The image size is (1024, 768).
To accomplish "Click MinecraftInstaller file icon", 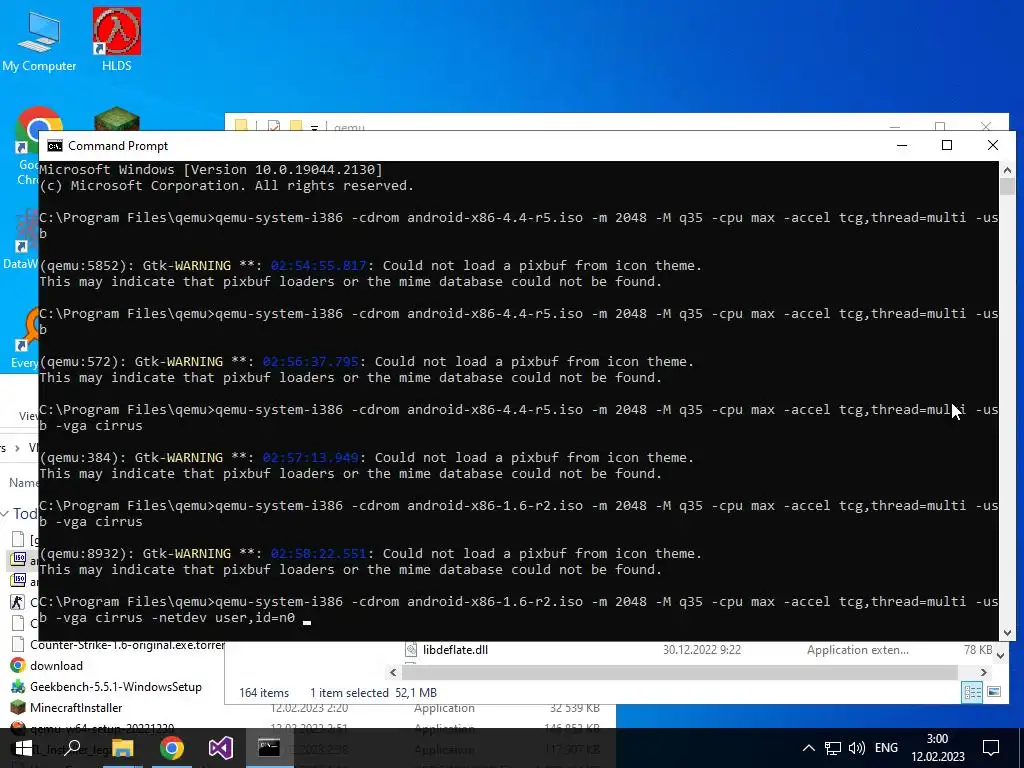I will [x=18, y=708].
